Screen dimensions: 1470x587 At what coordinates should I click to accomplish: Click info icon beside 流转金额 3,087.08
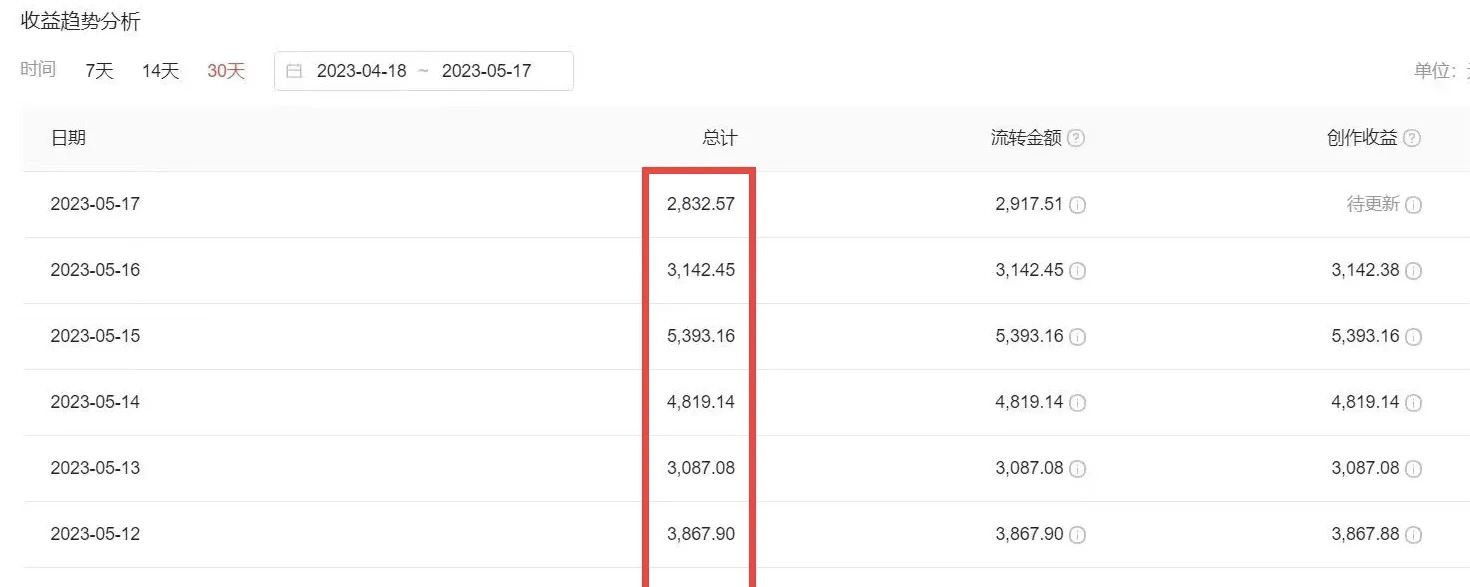1078,469
